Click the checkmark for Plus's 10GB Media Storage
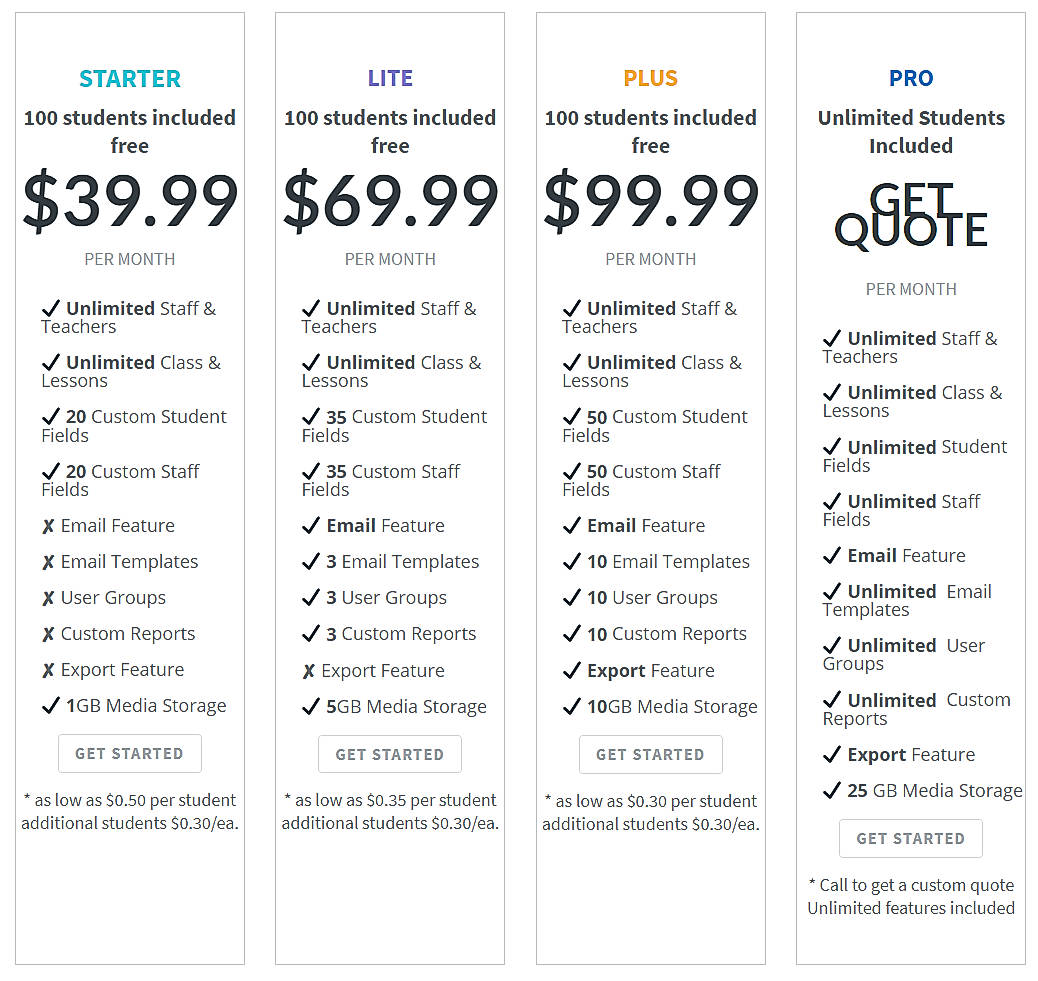 click(572, 706)
